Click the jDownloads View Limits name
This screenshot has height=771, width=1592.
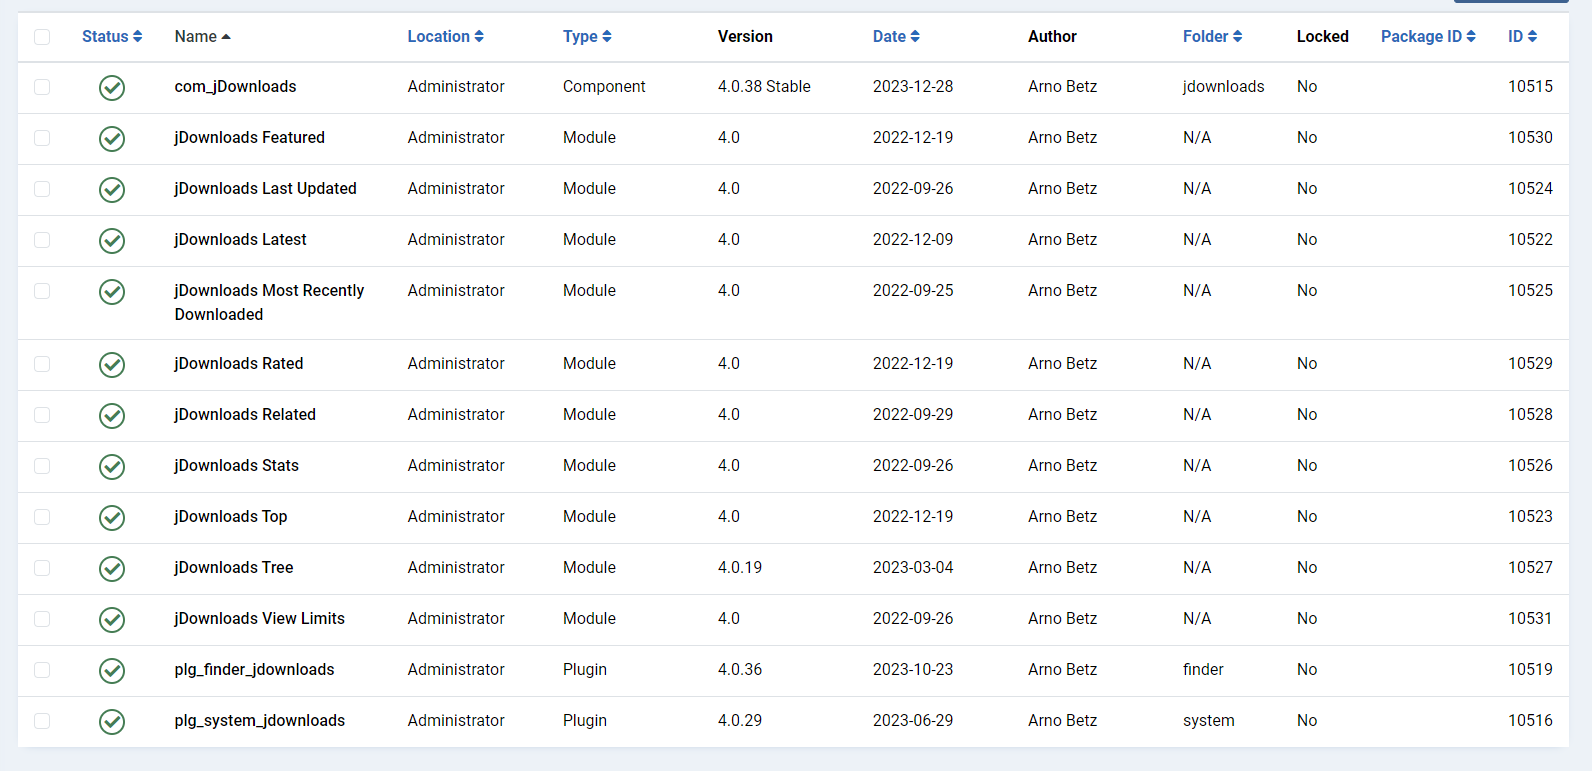click(259, 619)
